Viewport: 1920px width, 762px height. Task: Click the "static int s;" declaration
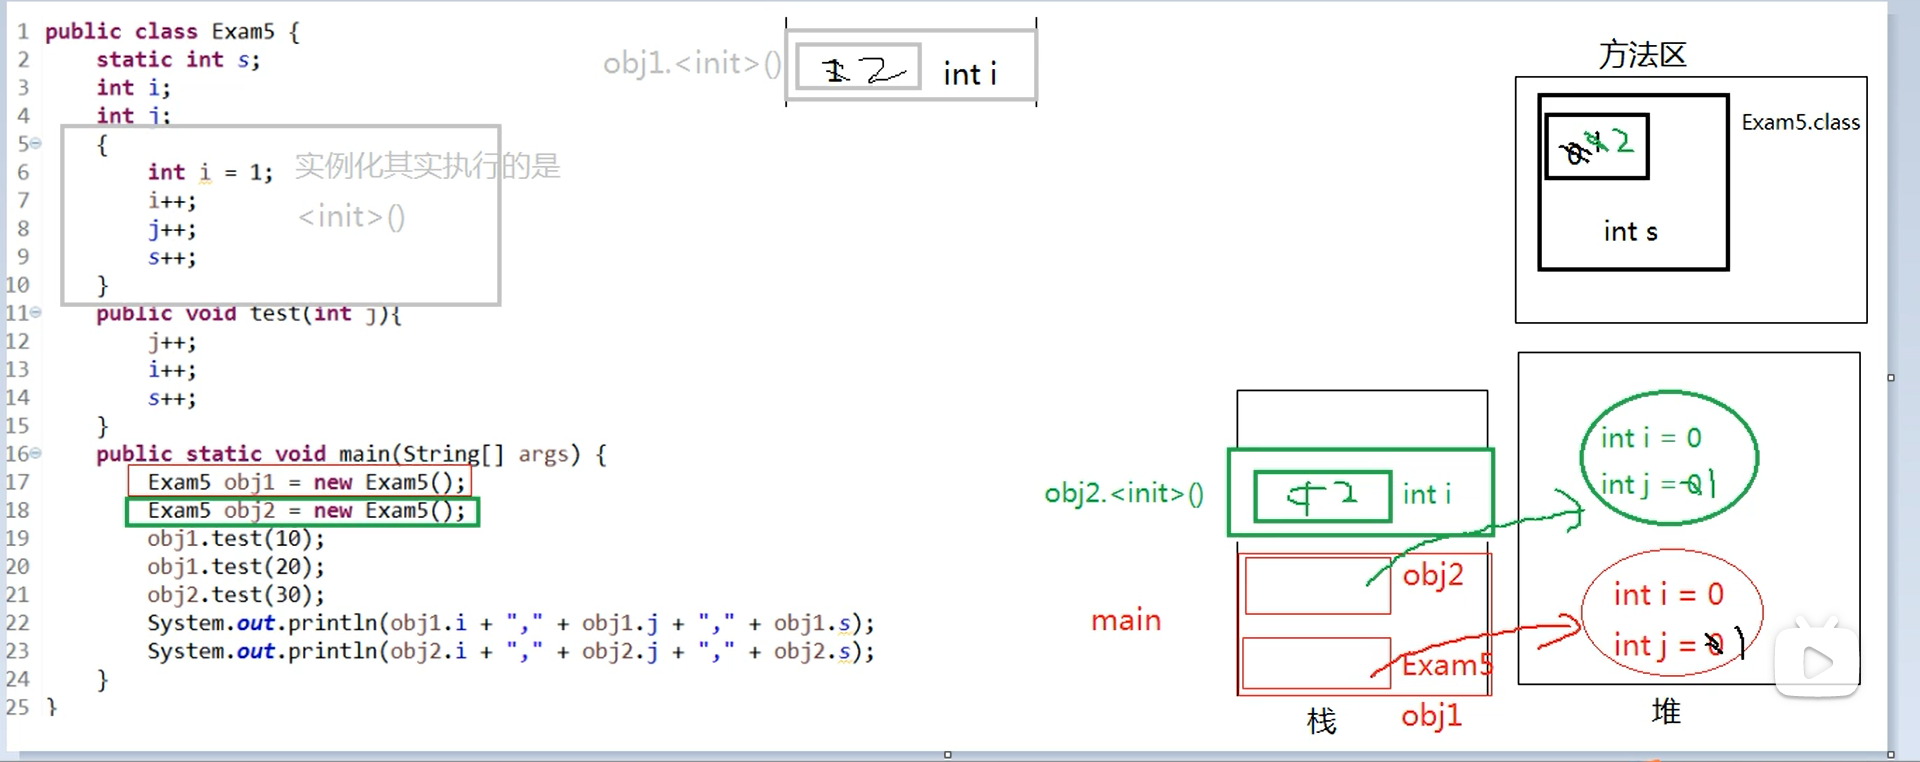[178, 60]
